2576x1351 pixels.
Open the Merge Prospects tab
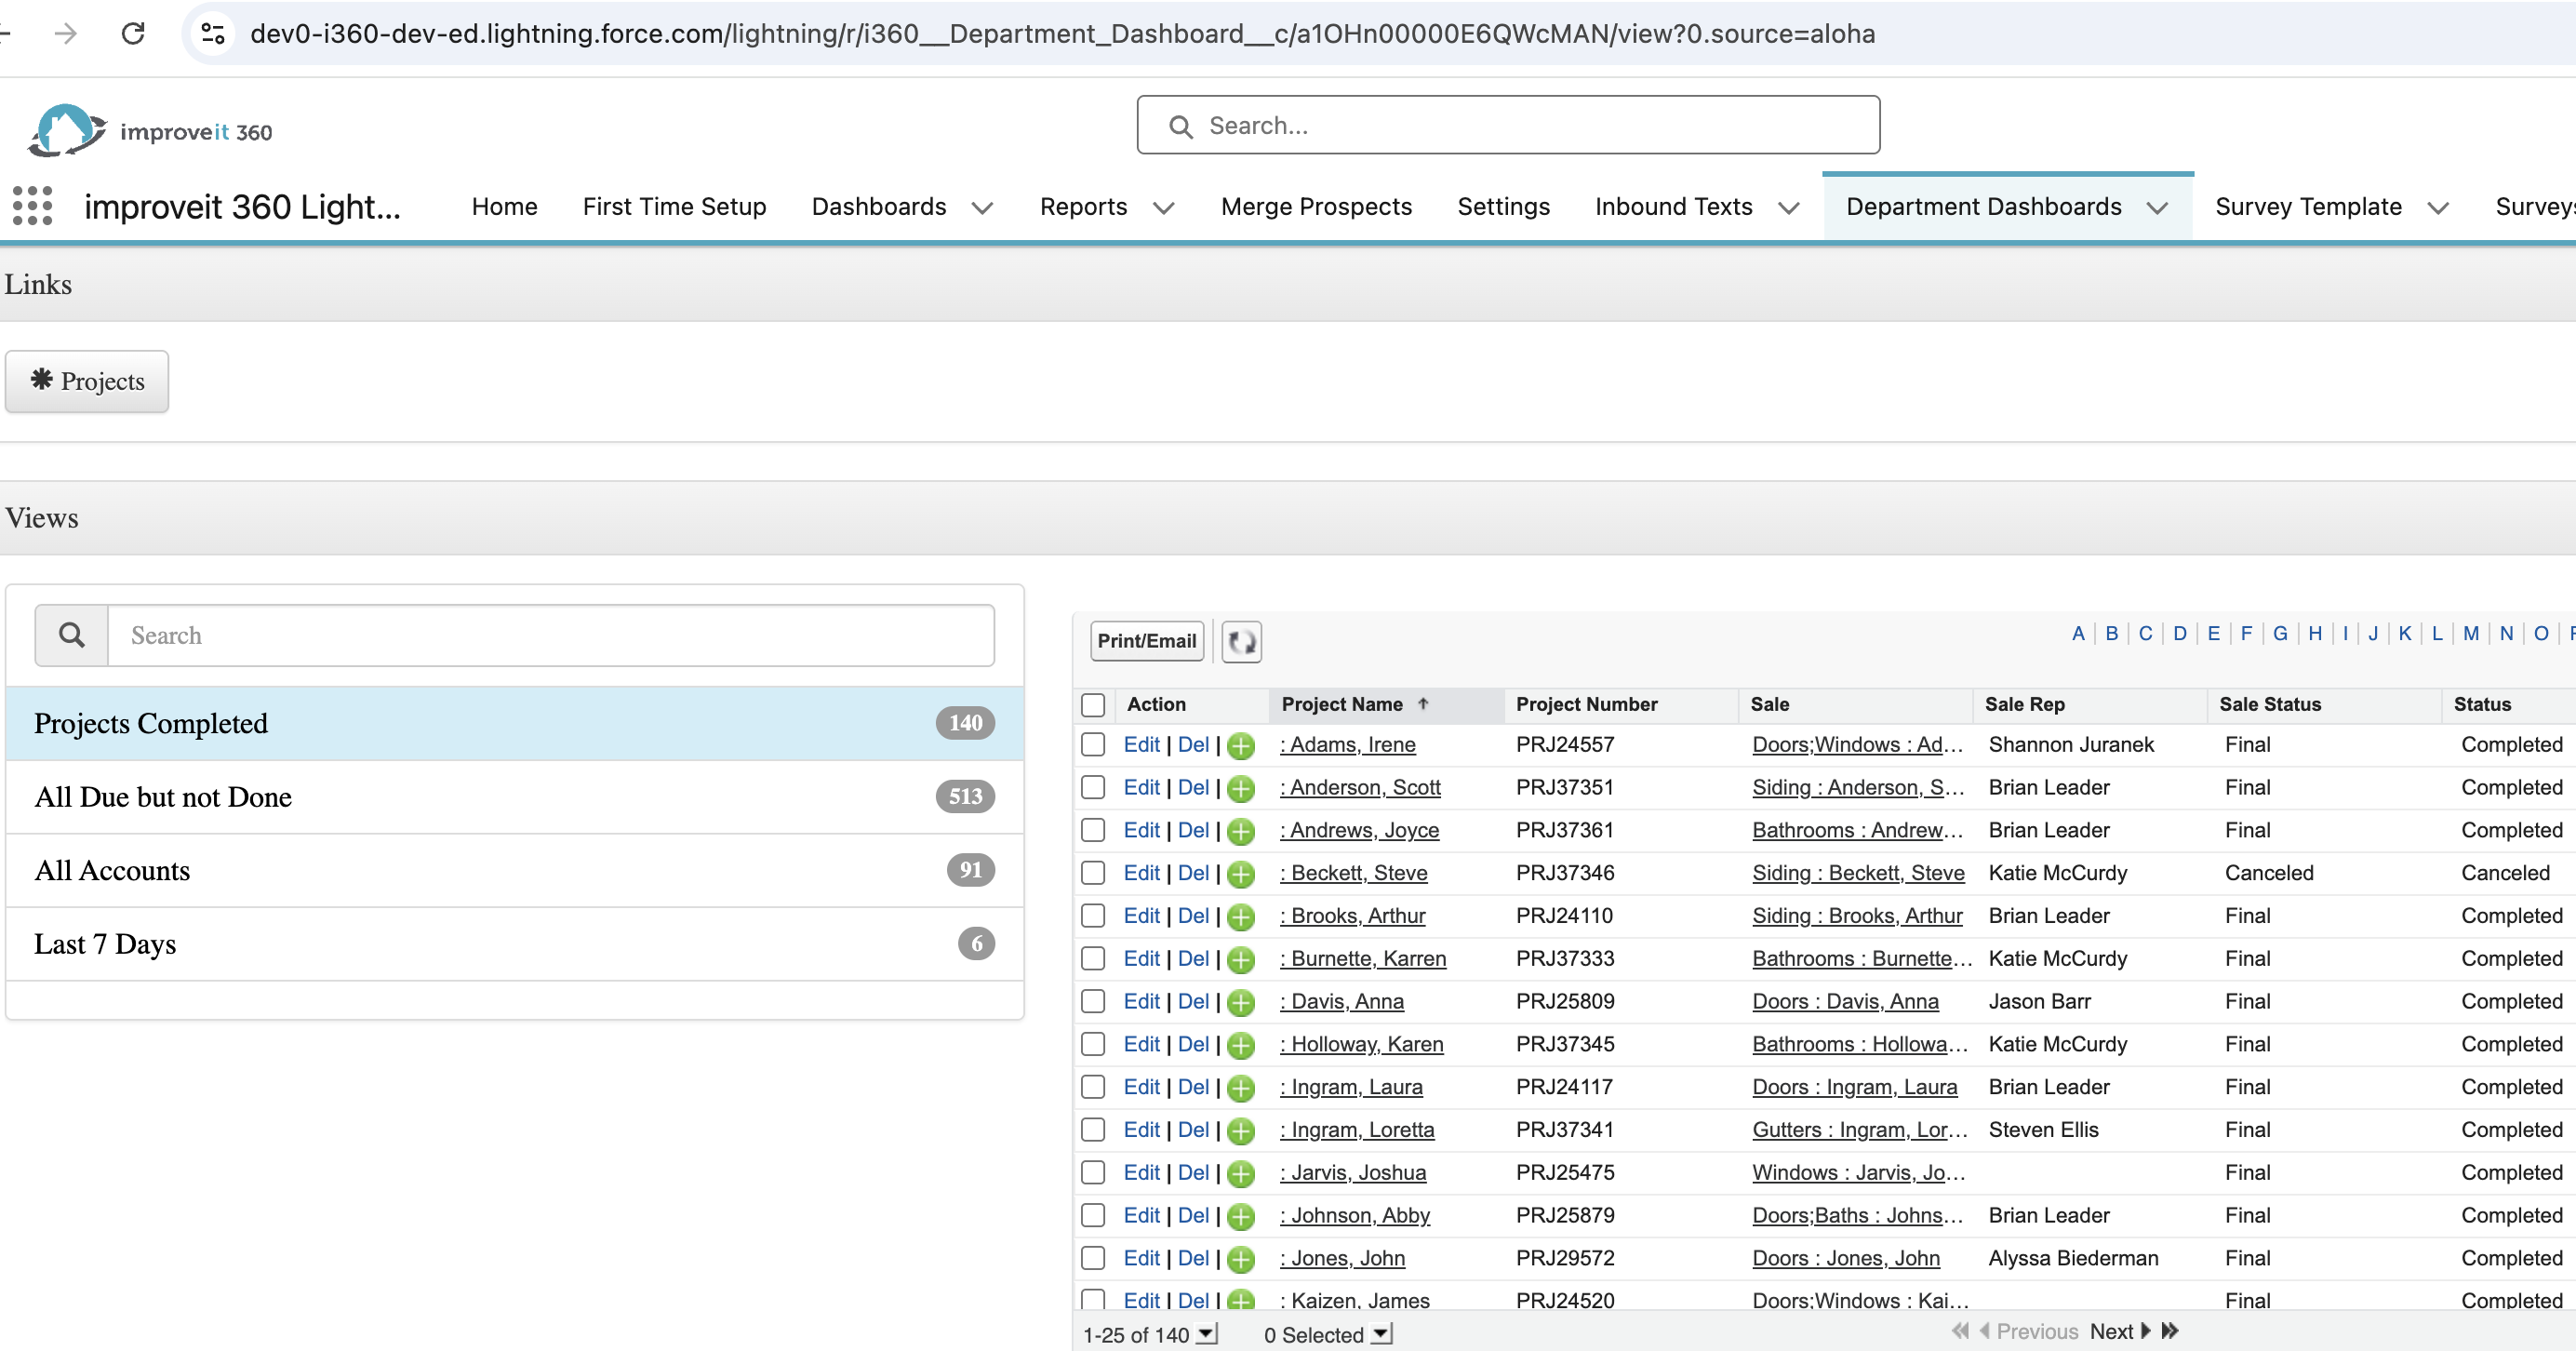pos(1316,207)
